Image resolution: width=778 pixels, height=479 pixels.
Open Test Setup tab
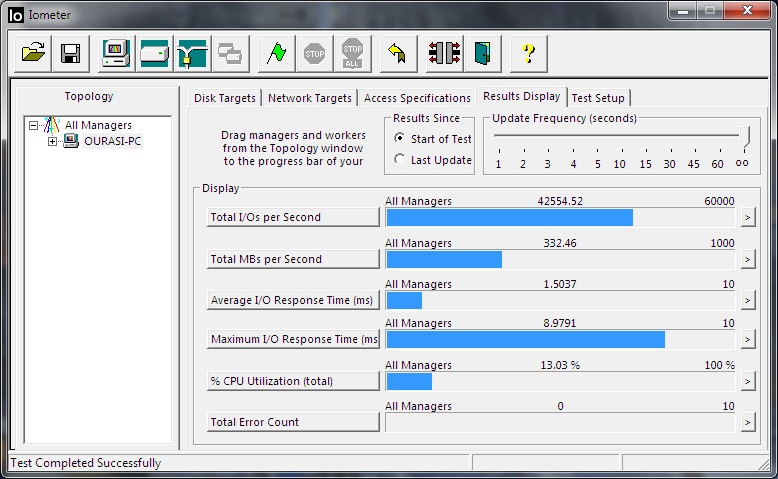(598, 98)
